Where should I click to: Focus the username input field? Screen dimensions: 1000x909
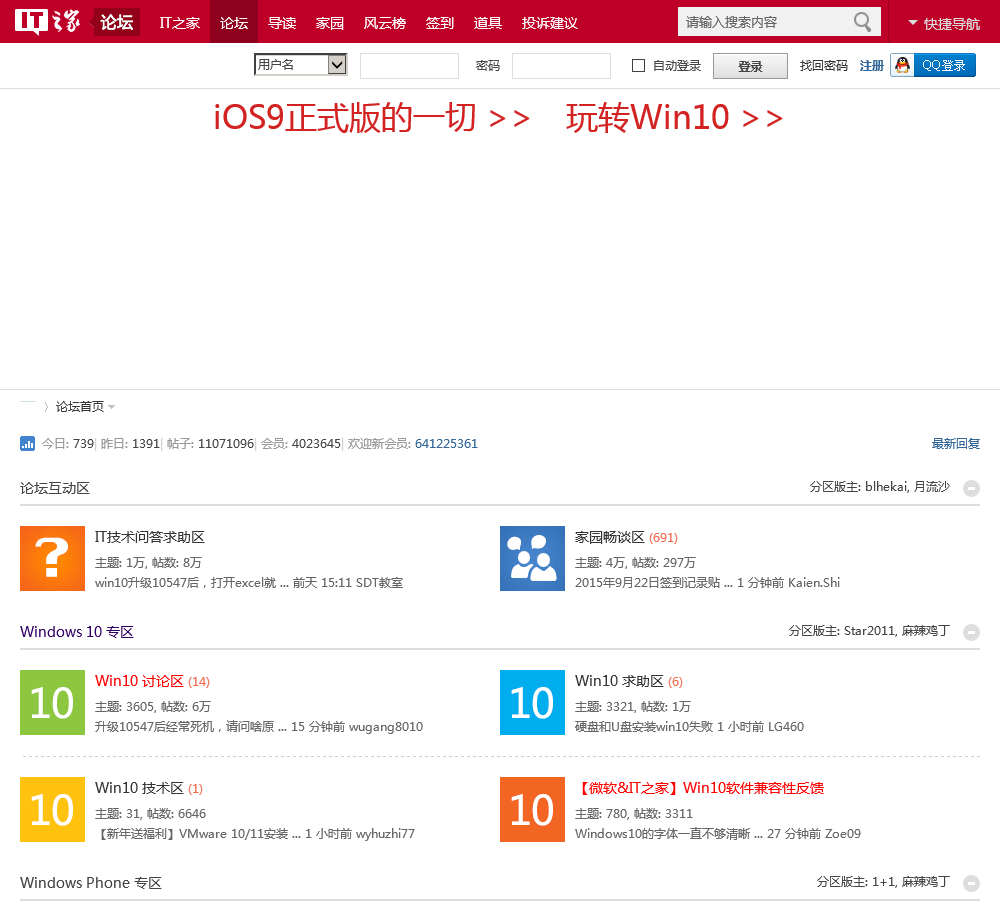(409, 66)
